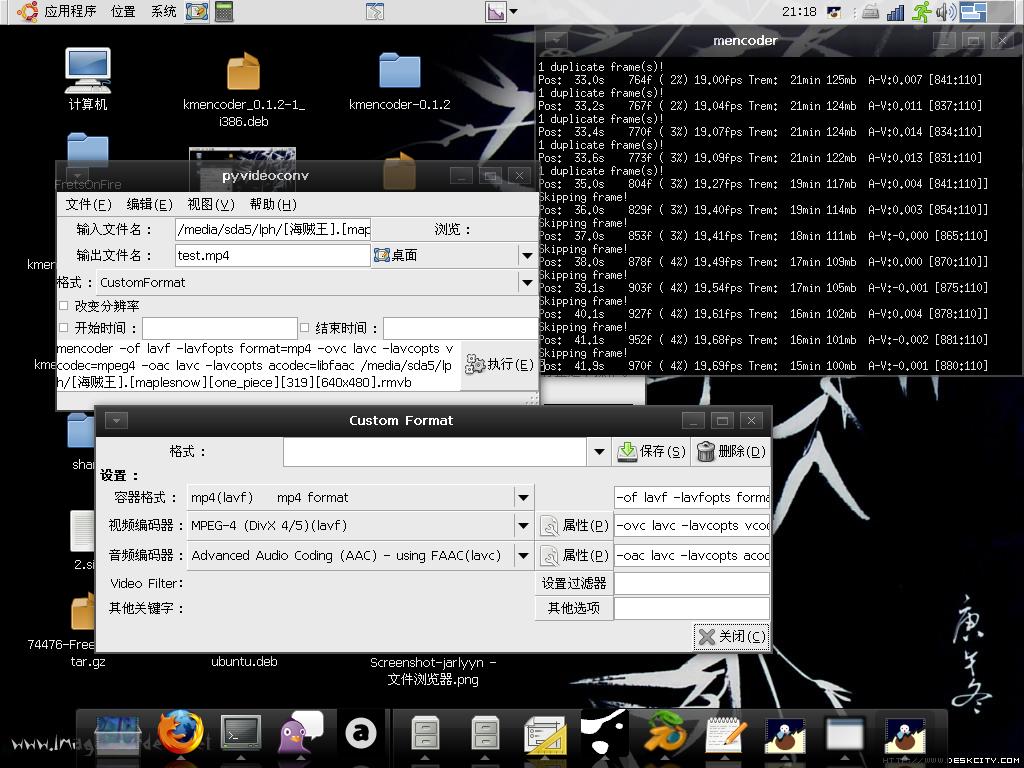Open the 编辑(E) menu in pyvideoconv
Image resolution: width=1024 pixels, height=768 pixels.
pos(149,204)
